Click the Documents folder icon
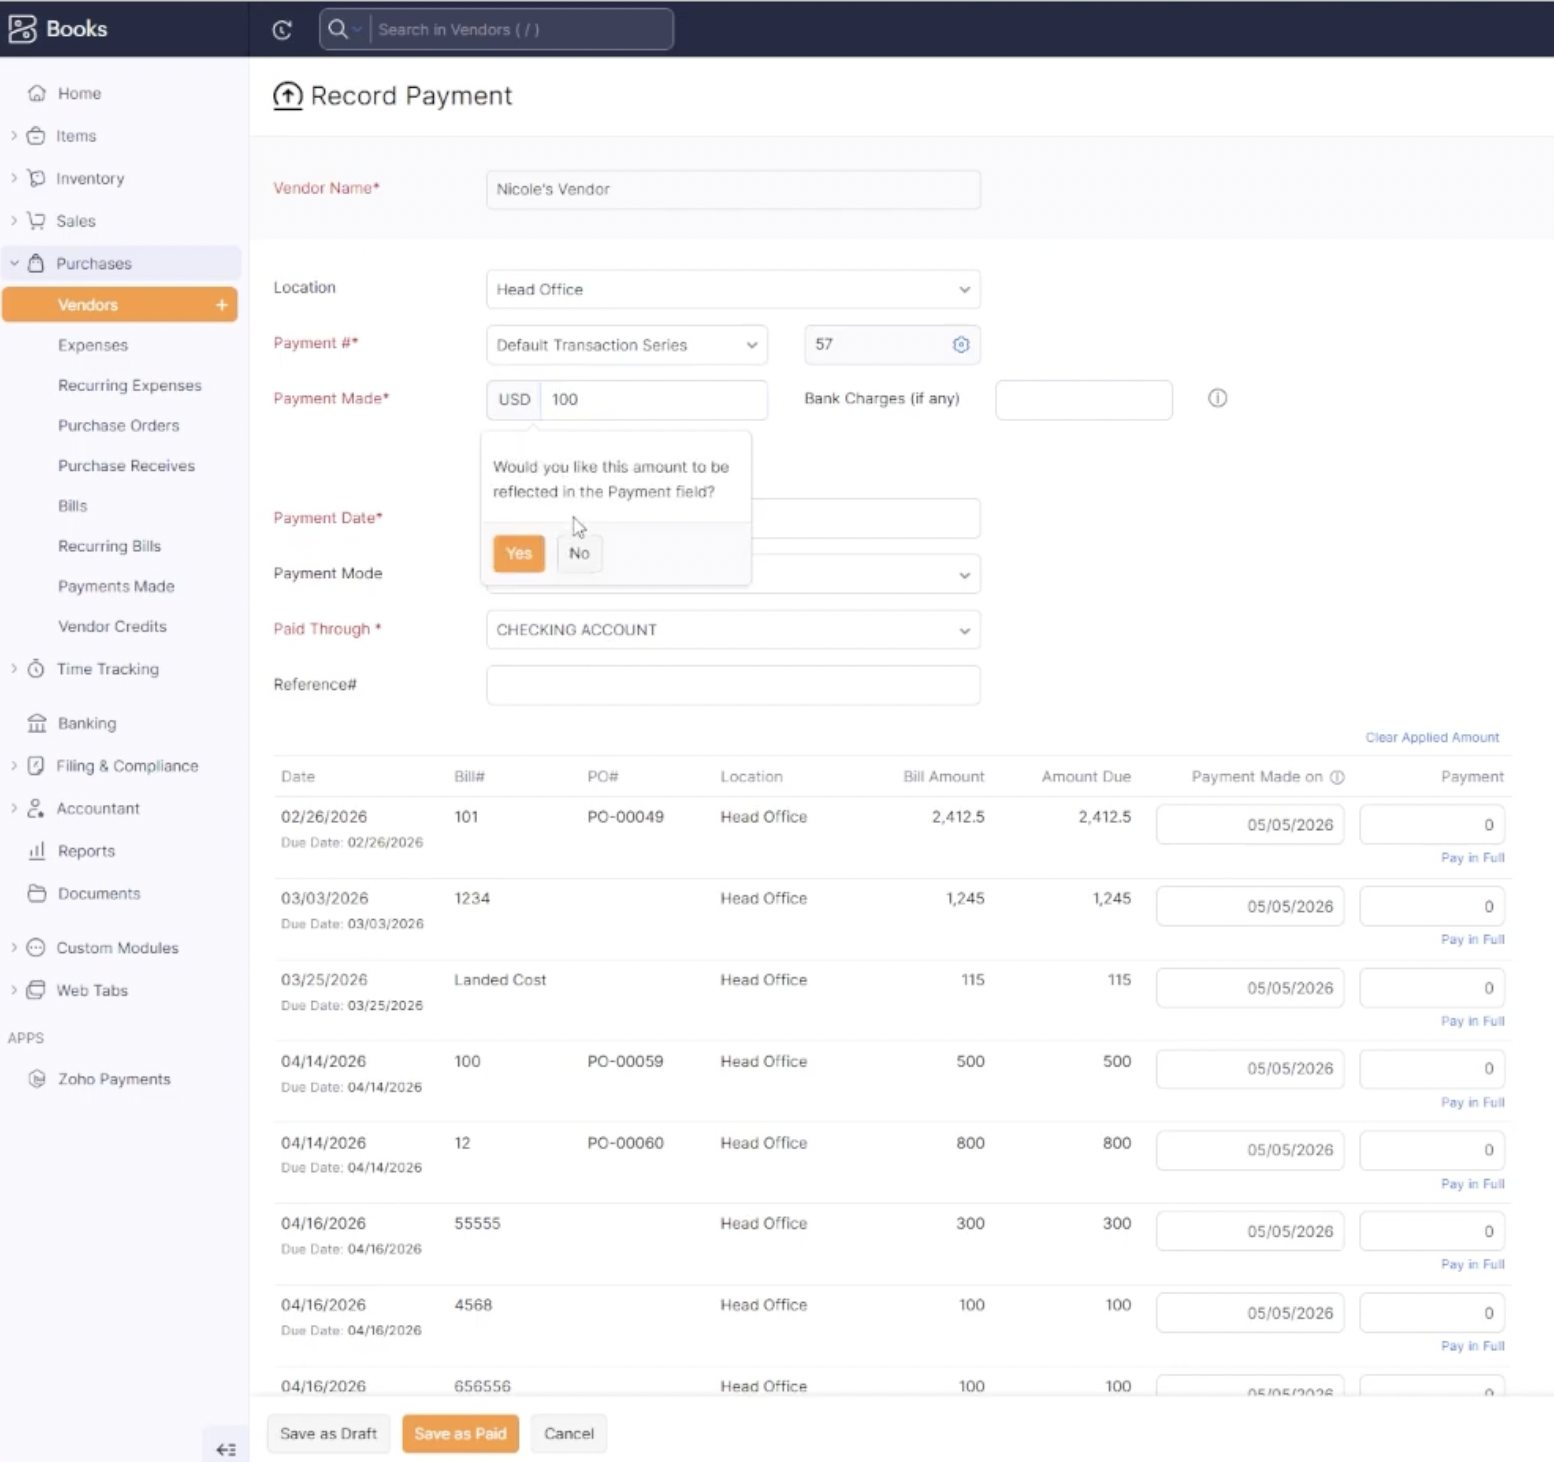 click(37, 893)
